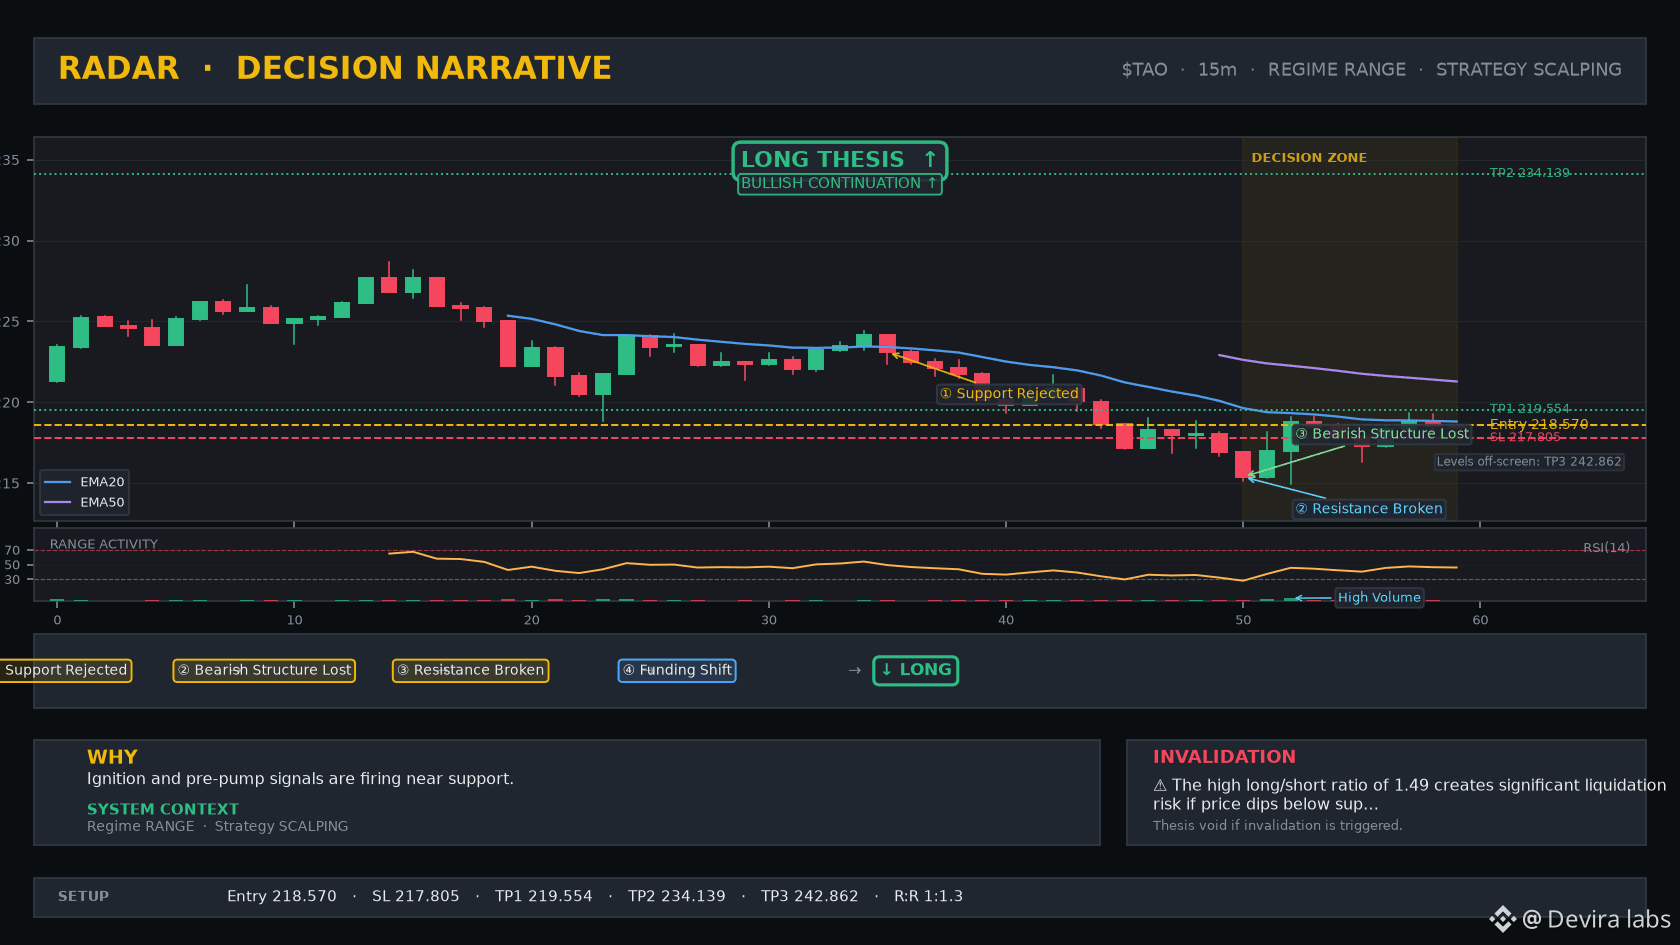
Task: Click the Levels off-screen TP3 note
Action: tap(1529, 462)
